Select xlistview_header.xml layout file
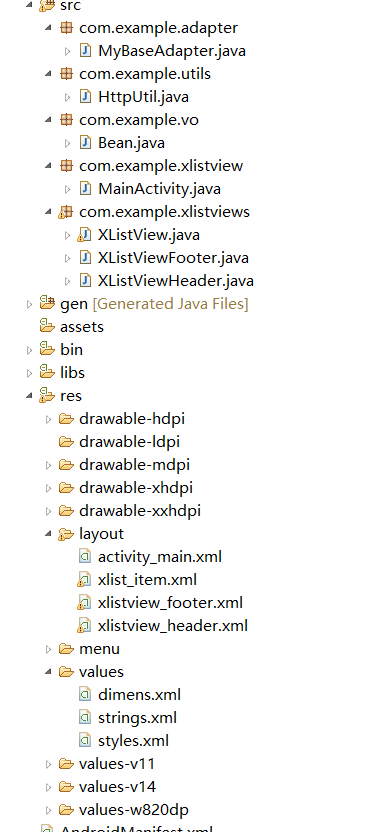Screen dimensions: 366x832 pos(173,626)
